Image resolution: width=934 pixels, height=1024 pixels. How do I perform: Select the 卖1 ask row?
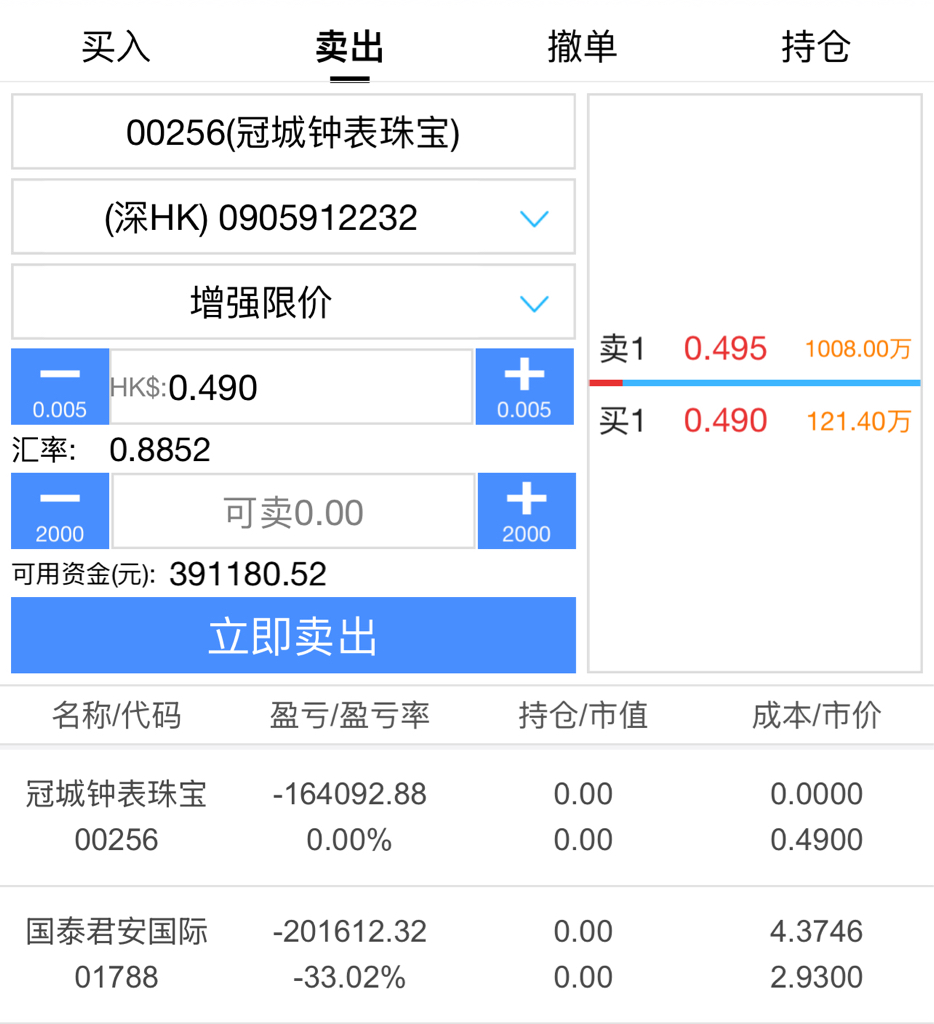pos(755,349)
